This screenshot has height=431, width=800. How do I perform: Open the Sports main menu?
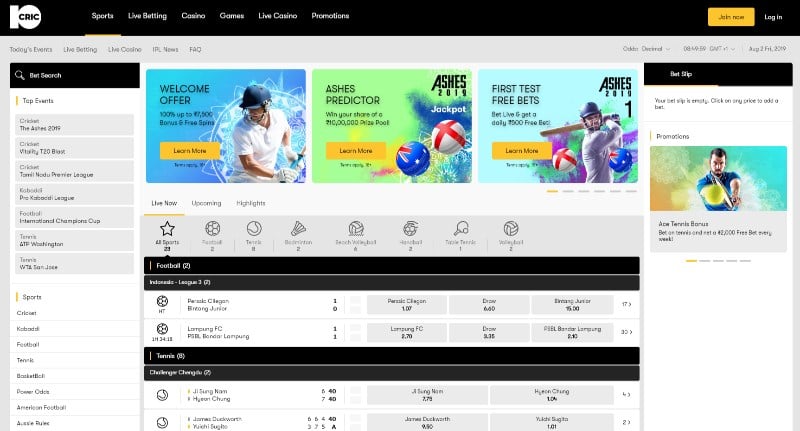point(103,16)
